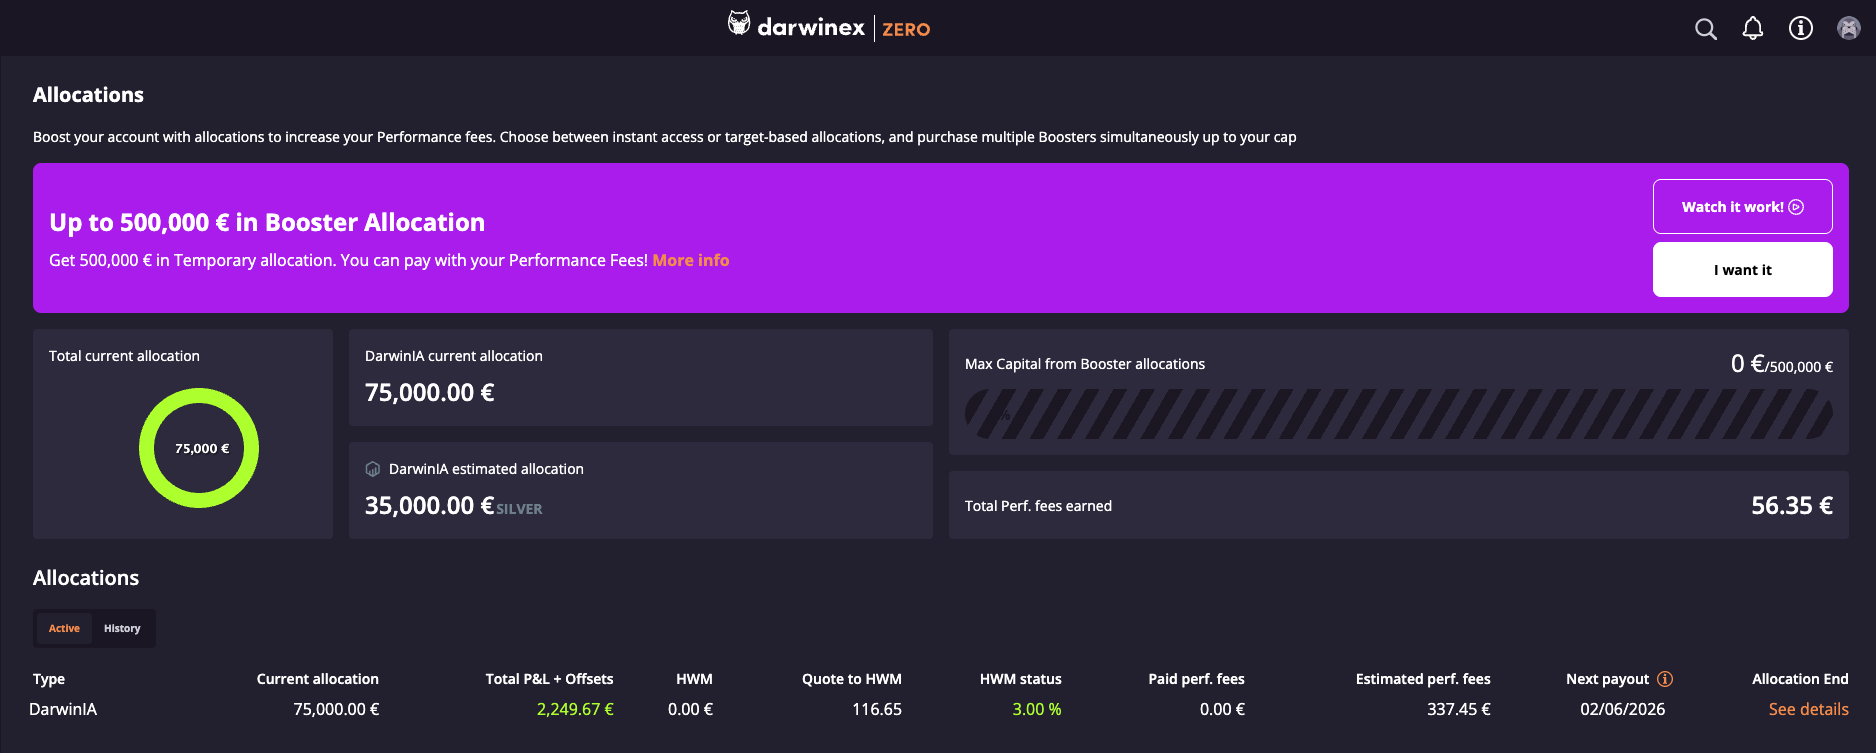1876x753 pixels.
Task: Open the More info link
Action: (691, 260)
